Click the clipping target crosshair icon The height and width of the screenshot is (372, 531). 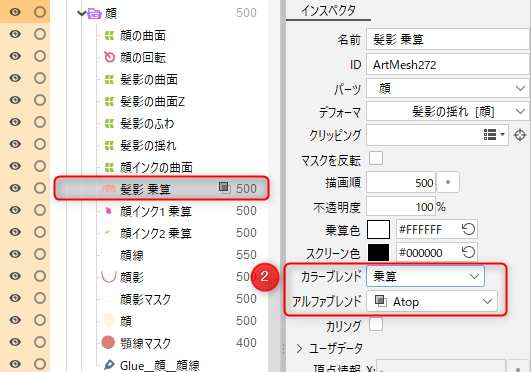pyautogui.click(x=520, y=135)
